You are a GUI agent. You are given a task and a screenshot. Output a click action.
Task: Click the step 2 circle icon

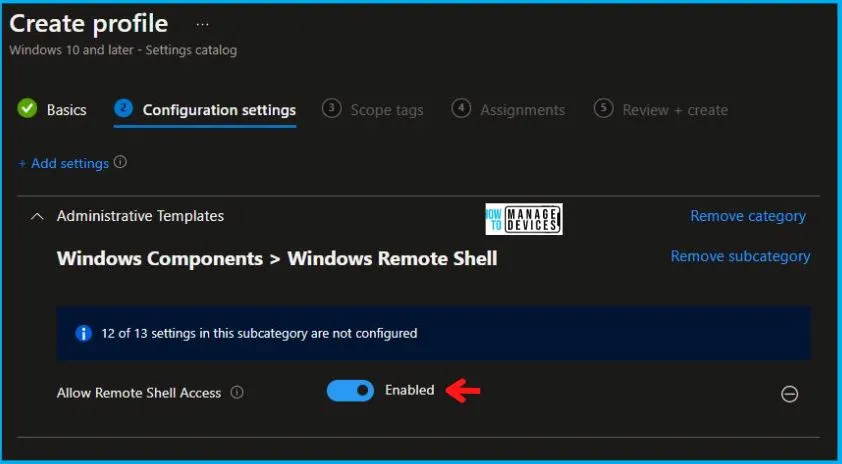[124, 109]
